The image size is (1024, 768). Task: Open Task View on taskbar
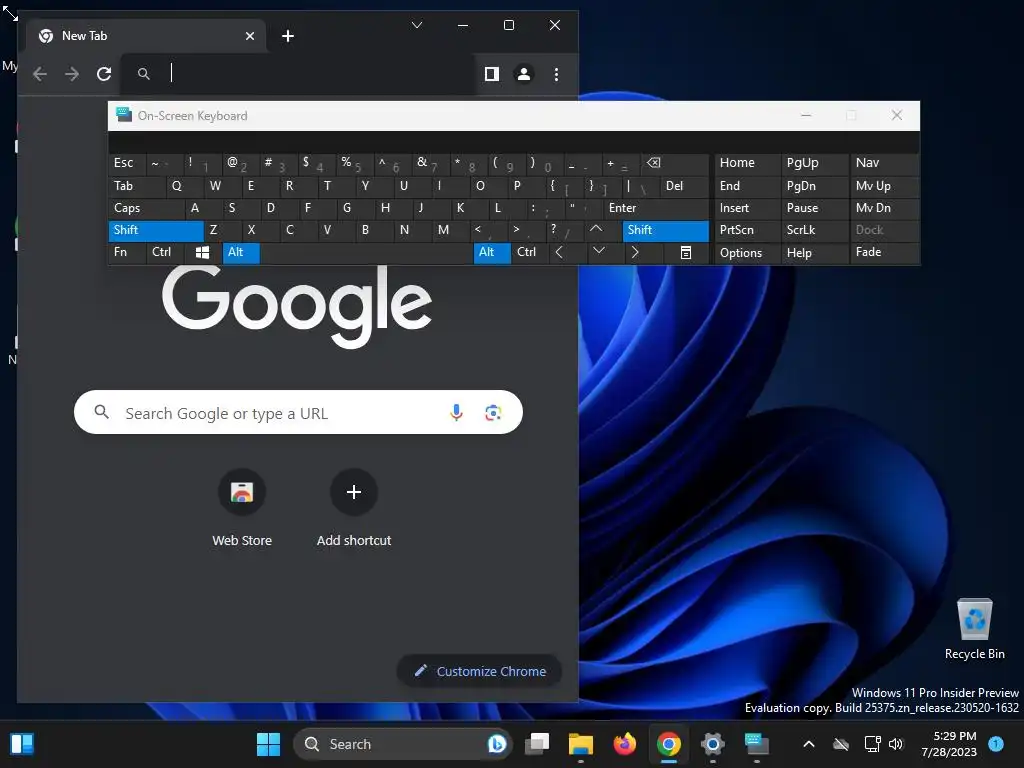[x=537, y=744]
